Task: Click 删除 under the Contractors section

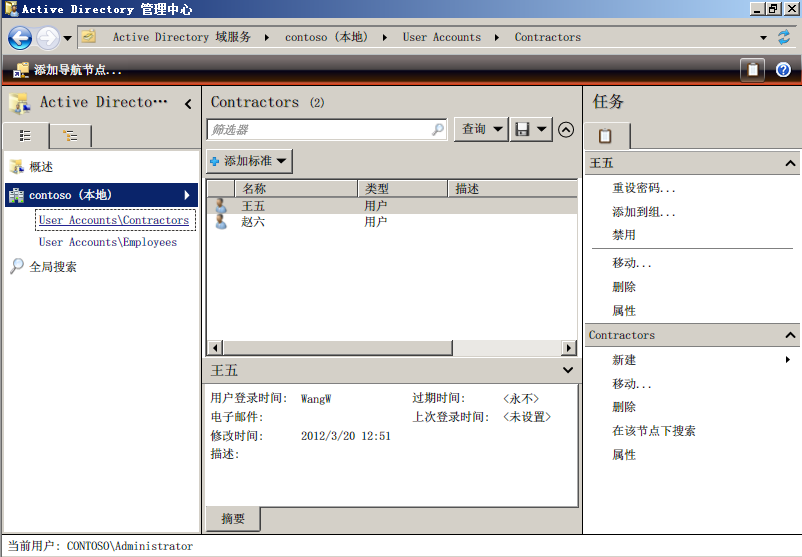Action: [x=624, y=407]
